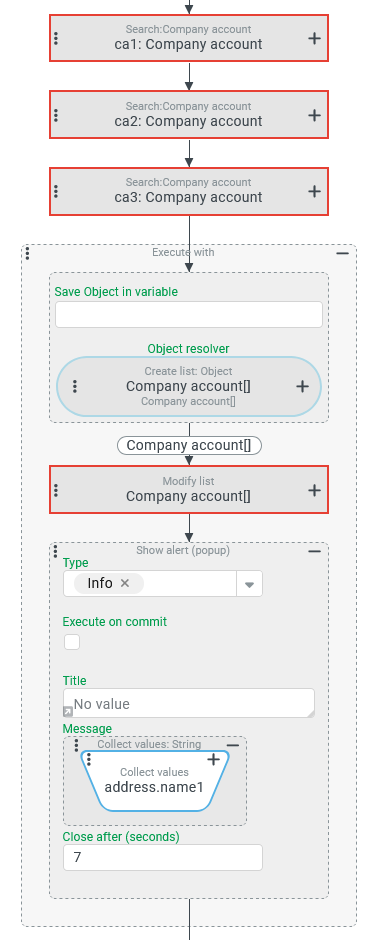Select the ca3: Company account search block
The width and height of the screenshot is (378, 940).
189,191
